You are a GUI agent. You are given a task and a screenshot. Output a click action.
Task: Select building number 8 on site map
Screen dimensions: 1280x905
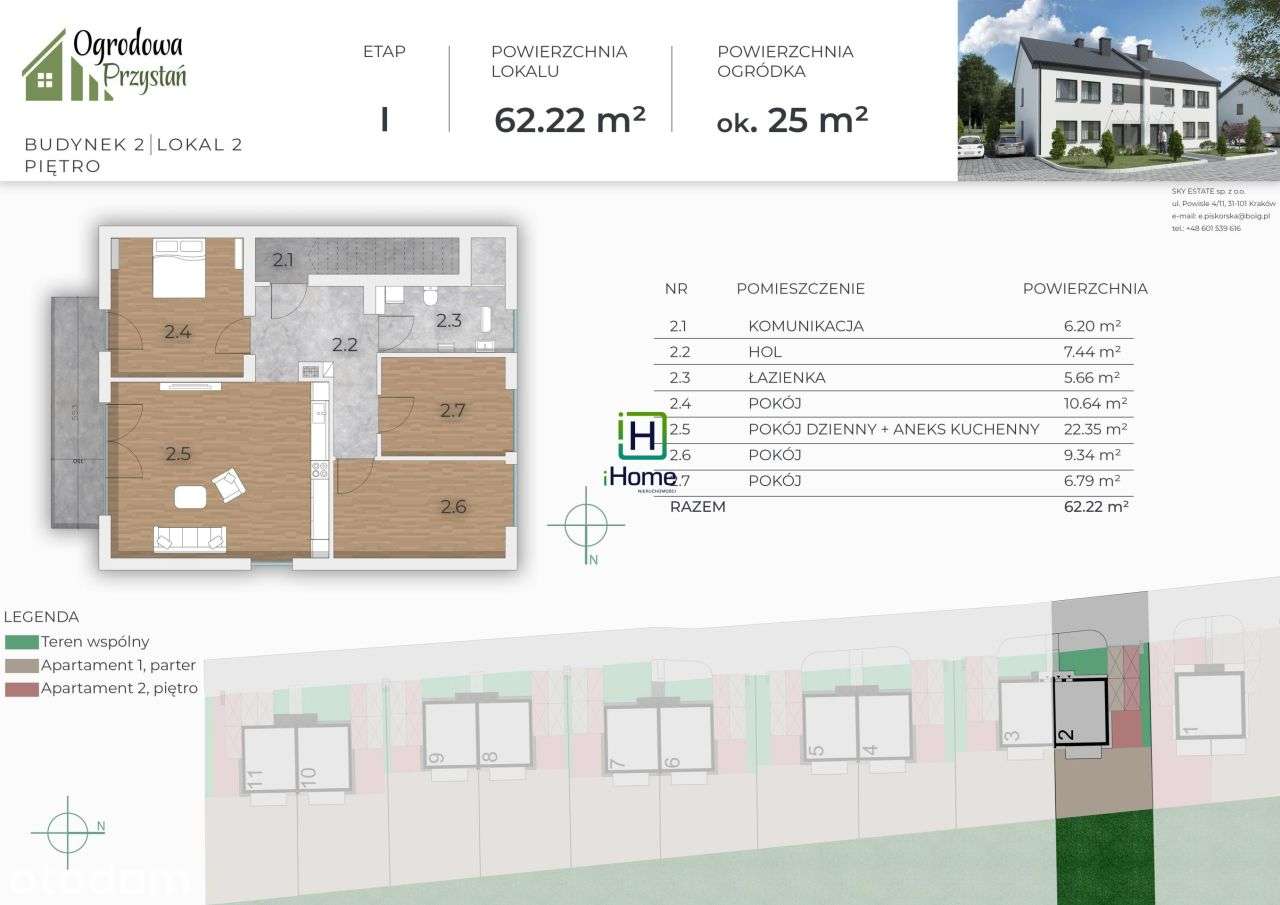(504, 734)
